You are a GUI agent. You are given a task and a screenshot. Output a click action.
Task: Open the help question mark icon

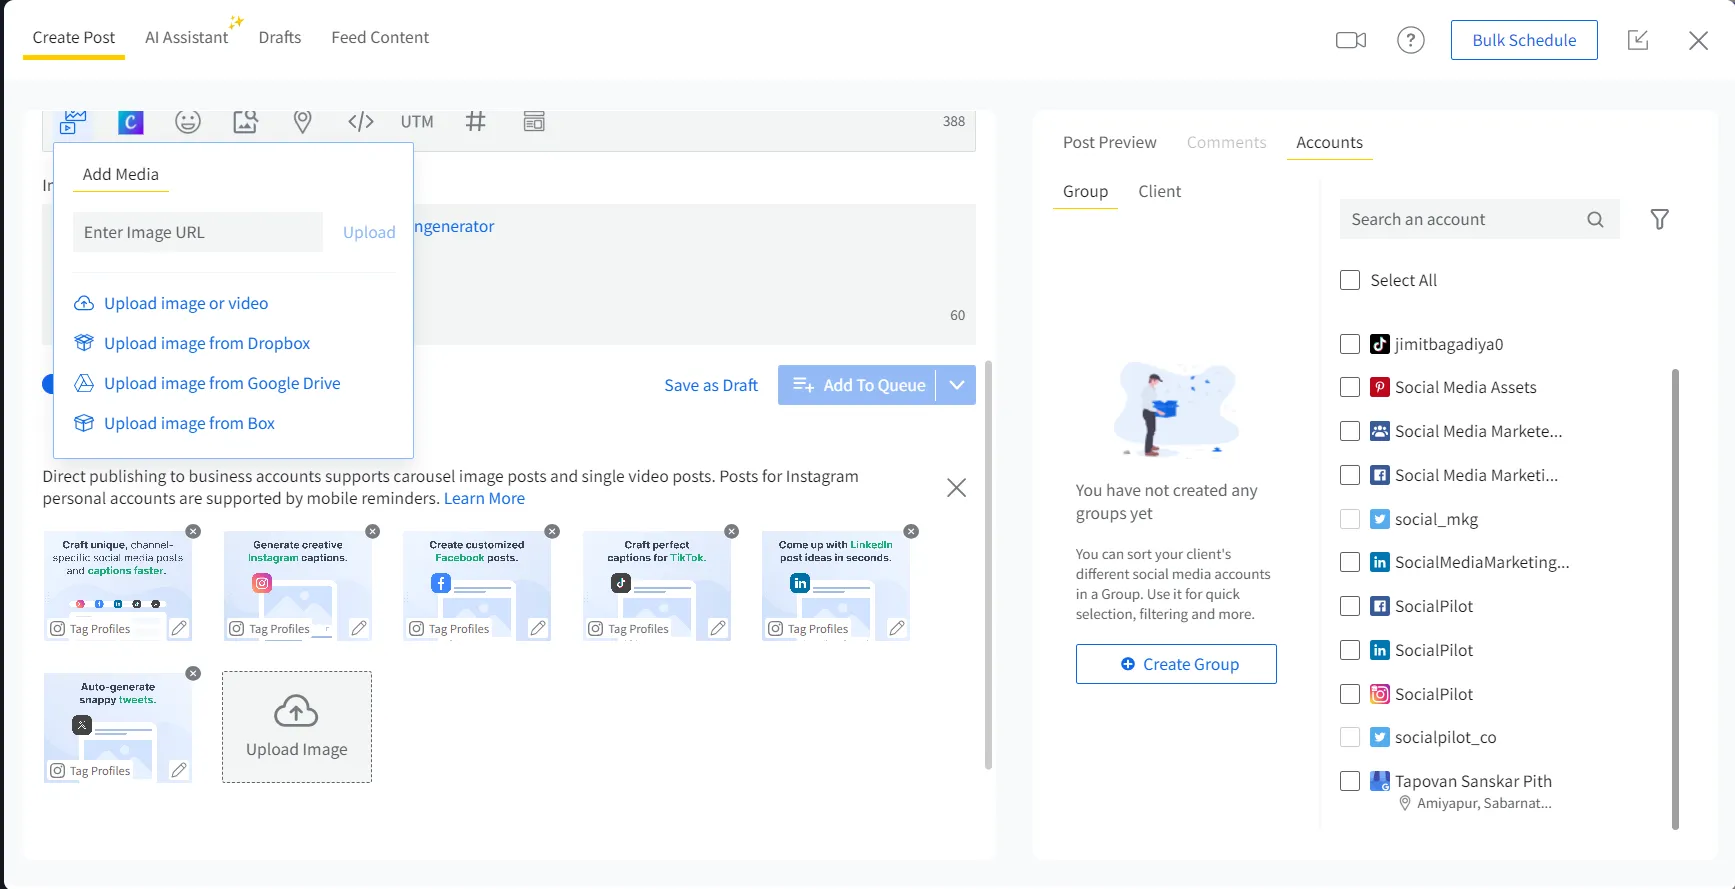[x=1410, y=40]
